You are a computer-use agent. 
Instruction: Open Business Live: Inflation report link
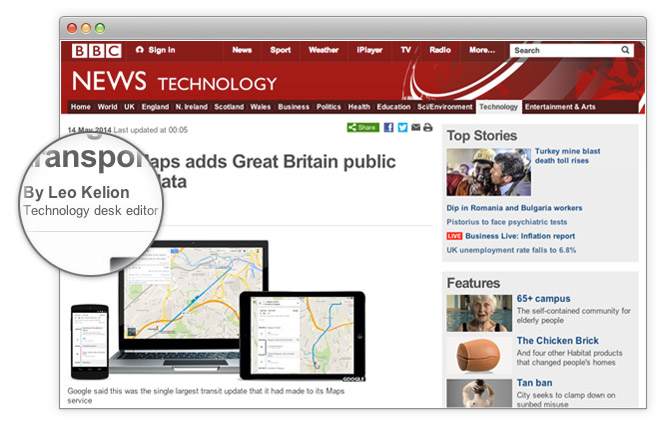pyautogui.click(x=520, y=236)
